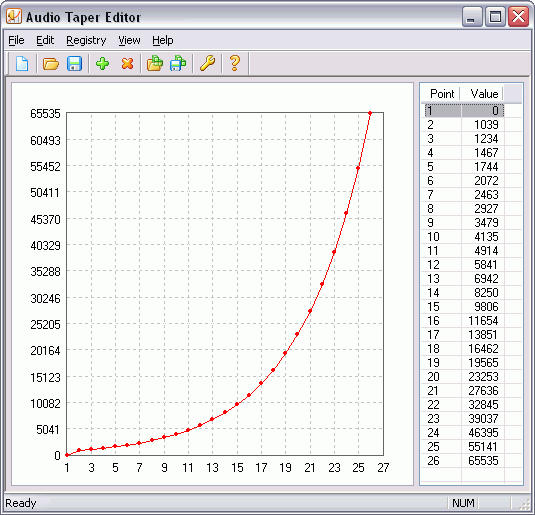Click the top curve point at 65535
Image resolution: width=535 pixels, height=515 pixels.
point(370,113)
